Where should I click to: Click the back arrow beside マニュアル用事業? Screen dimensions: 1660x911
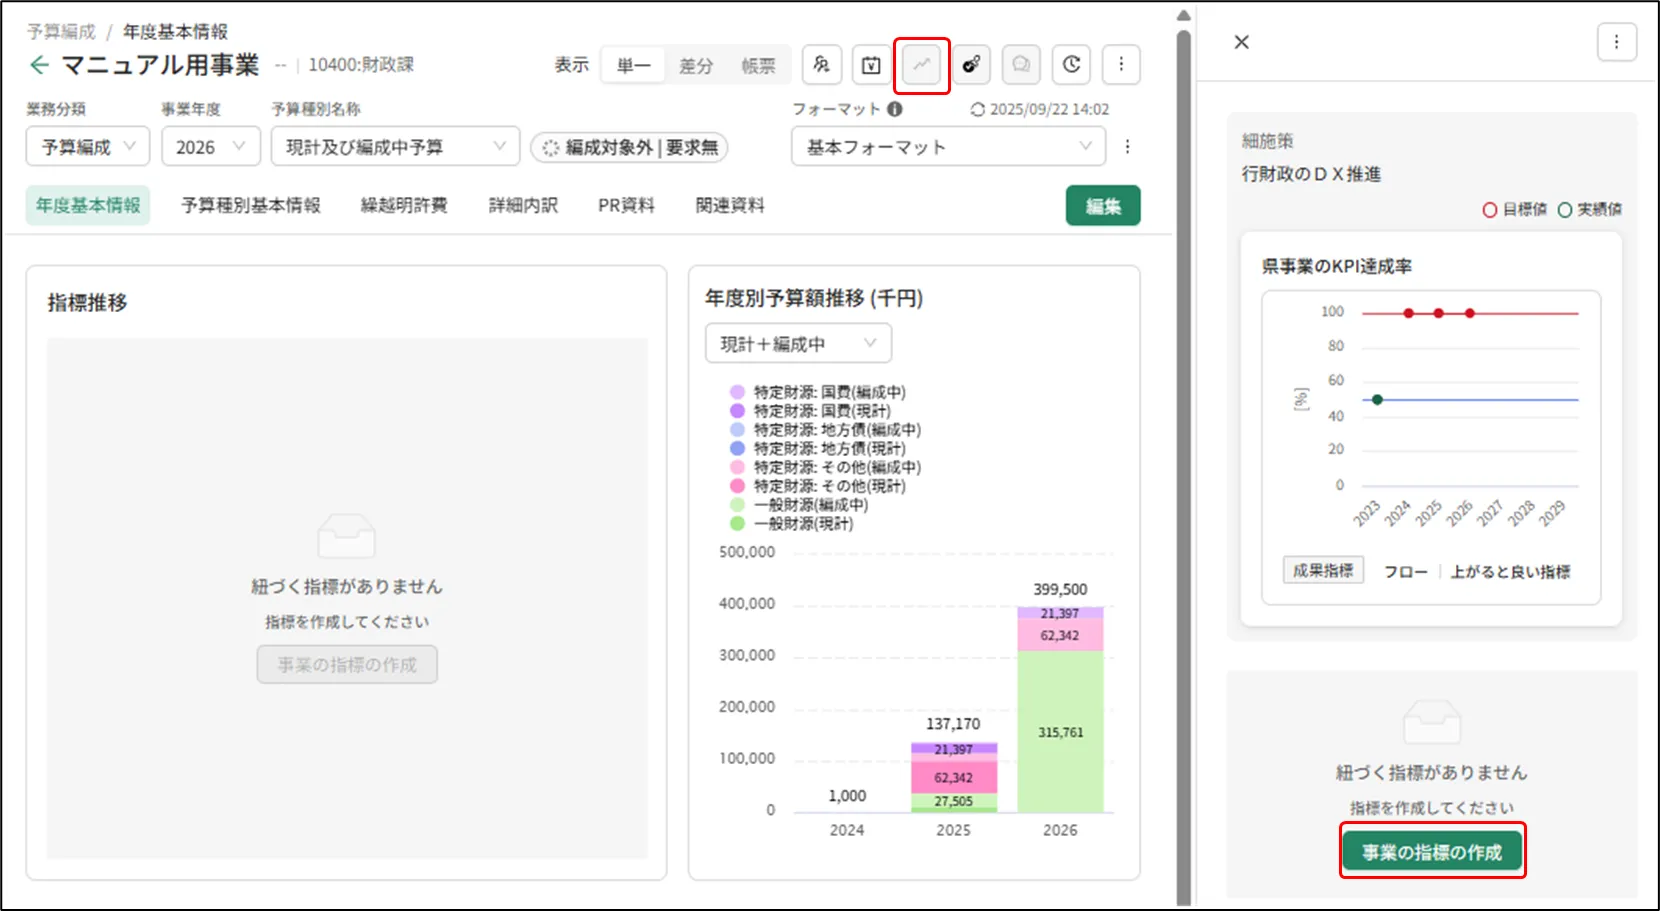click(39, 65)
